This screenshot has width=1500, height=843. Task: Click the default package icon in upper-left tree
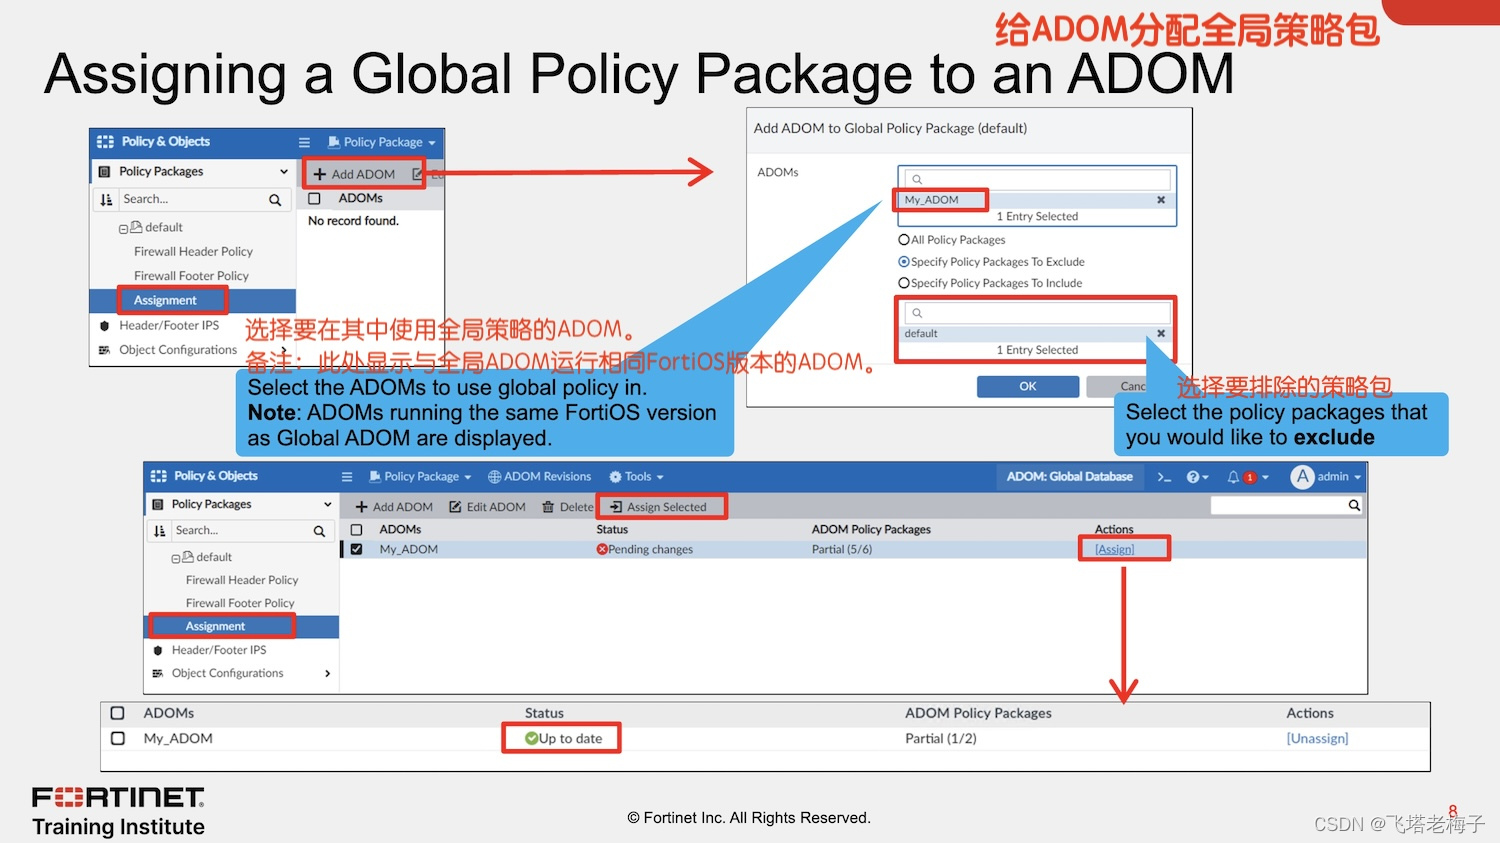(x=136, y=227)
